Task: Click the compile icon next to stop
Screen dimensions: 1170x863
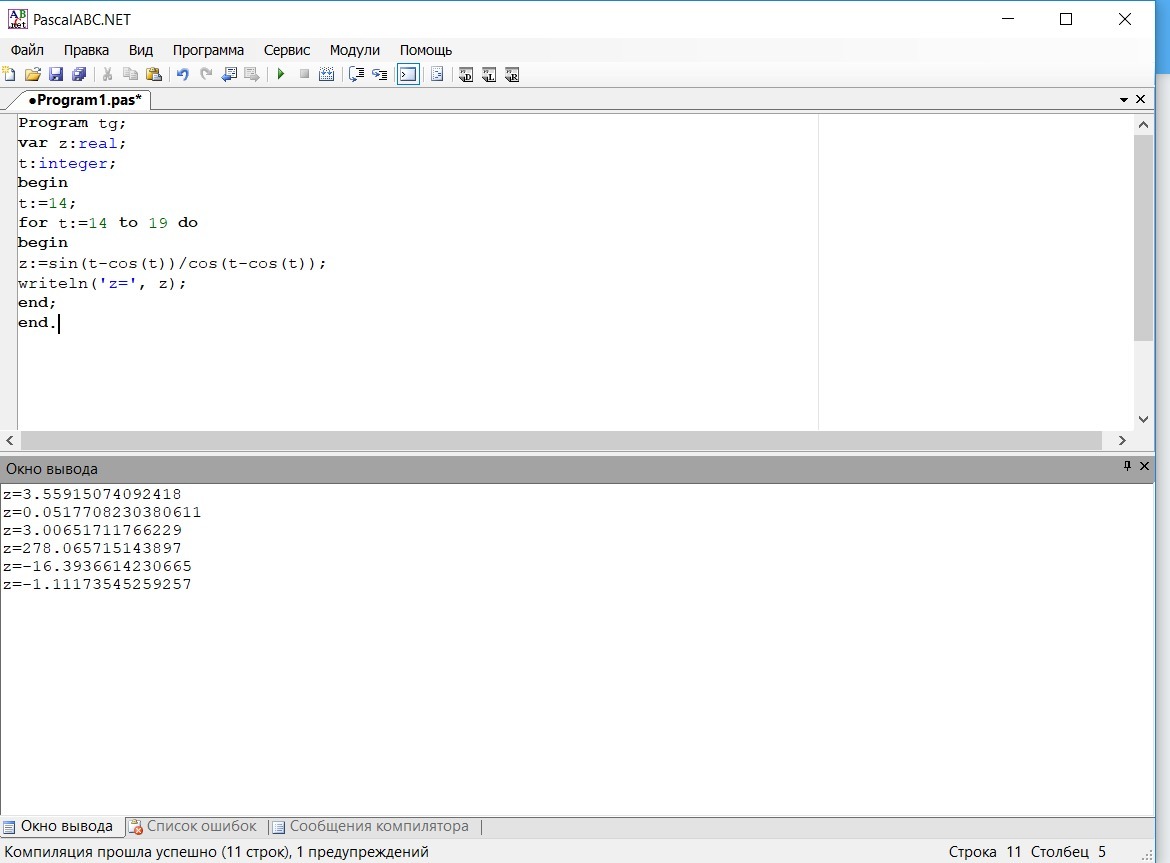Action: [327, 74]
